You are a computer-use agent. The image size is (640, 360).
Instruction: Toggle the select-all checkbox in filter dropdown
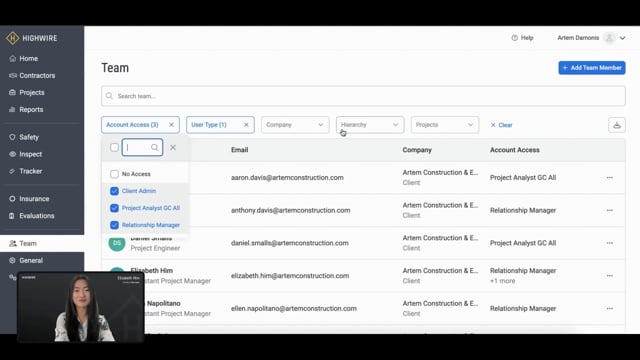pos(114,147)
